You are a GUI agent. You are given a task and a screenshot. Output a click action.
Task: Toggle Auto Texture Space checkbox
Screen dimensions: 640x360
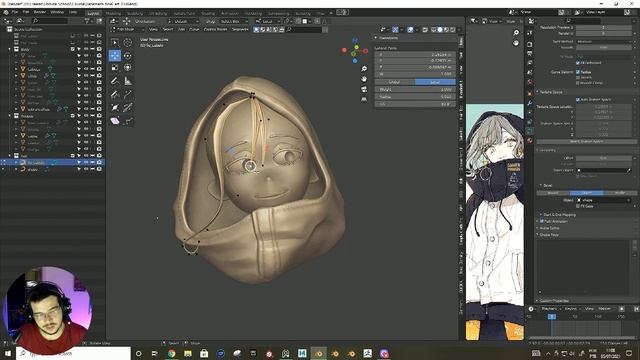coord(578,100)
